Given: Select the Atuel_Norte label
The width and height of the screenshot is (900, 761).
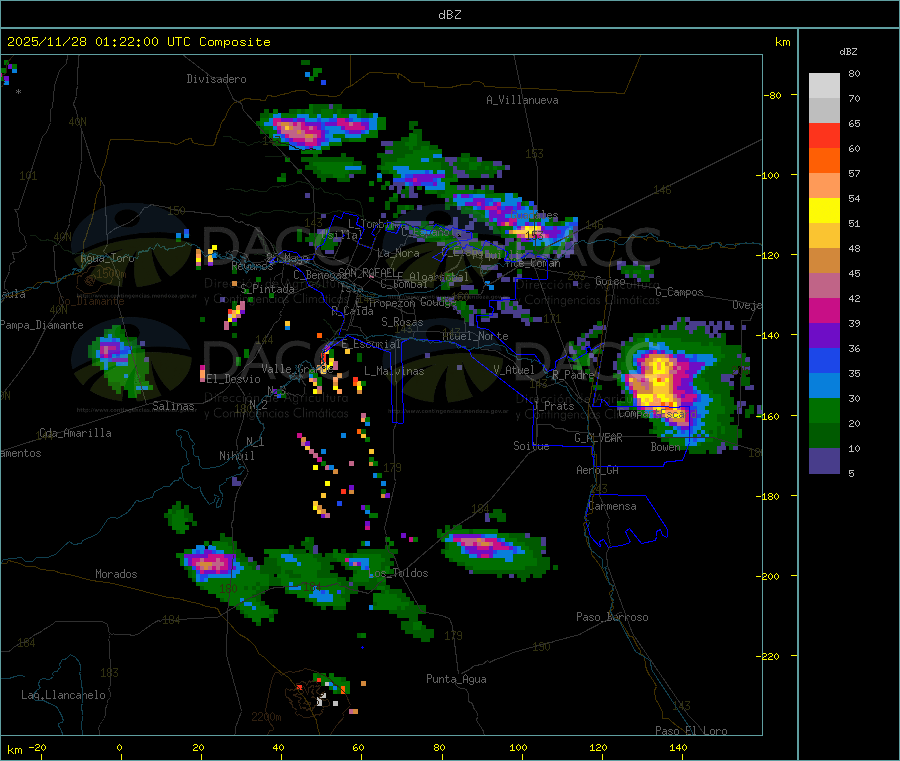Looking at the screenshot, I should [x=475, y=336].
